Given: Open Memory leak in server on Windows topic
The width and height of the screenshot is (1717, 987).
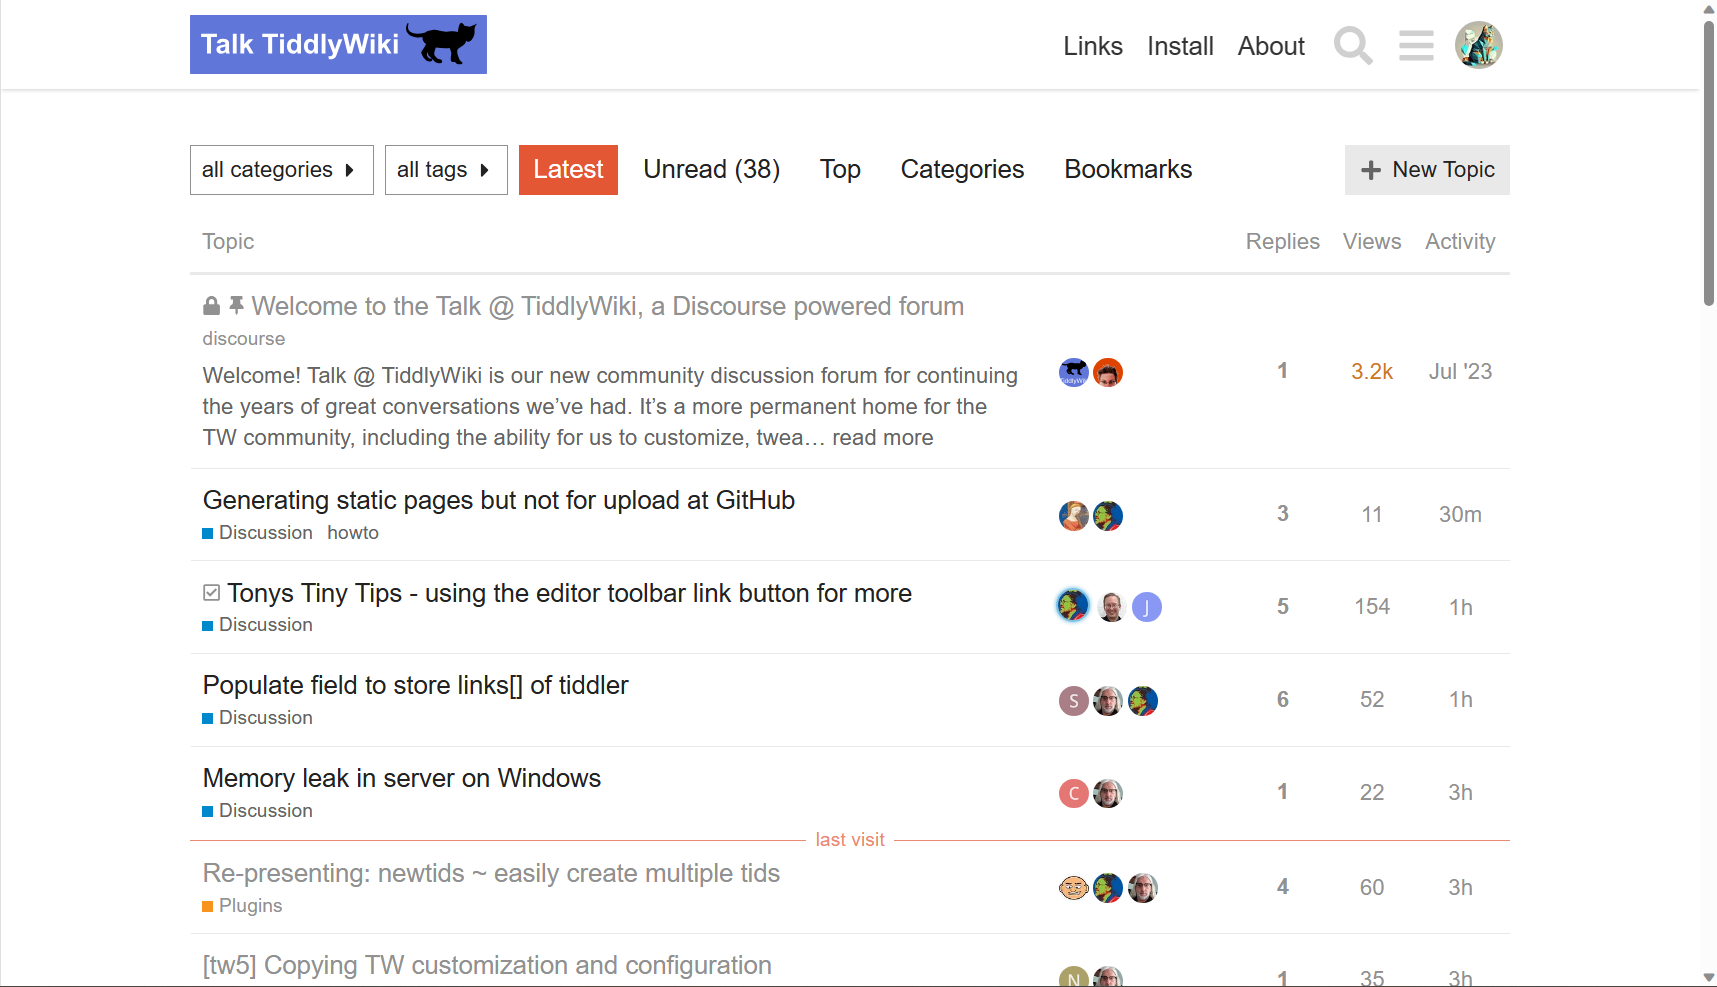Looking at the screenshot, I should [402, 778].
